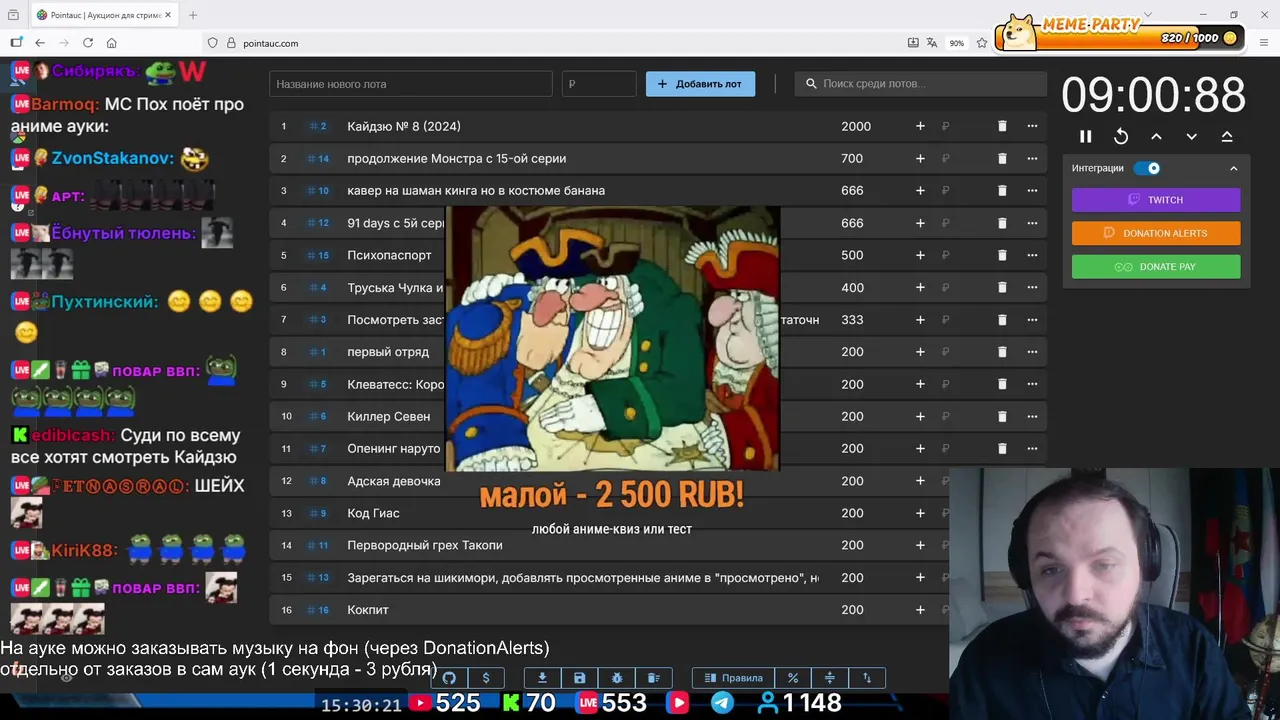This screenshot has height=720, width=1280.
Task: Toggle the Интеграции switch
Action: pyautogui.click(x=1147, y=168)
